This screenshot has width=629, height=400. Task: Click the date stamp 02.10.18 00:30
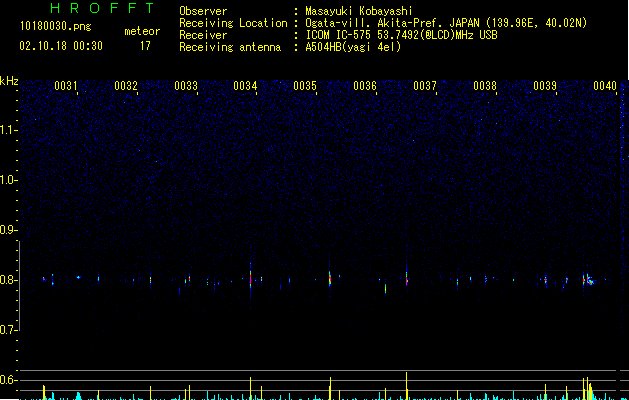click(61, 46)
